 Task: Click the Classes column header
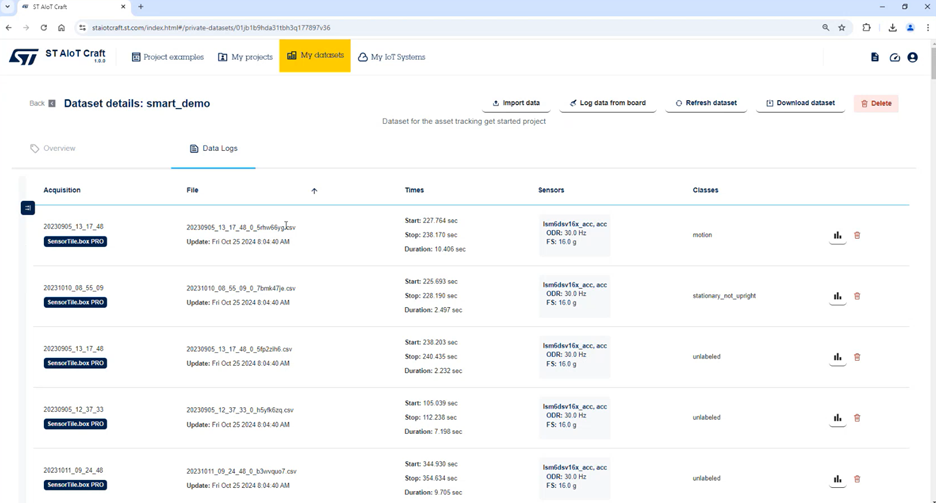706,190
